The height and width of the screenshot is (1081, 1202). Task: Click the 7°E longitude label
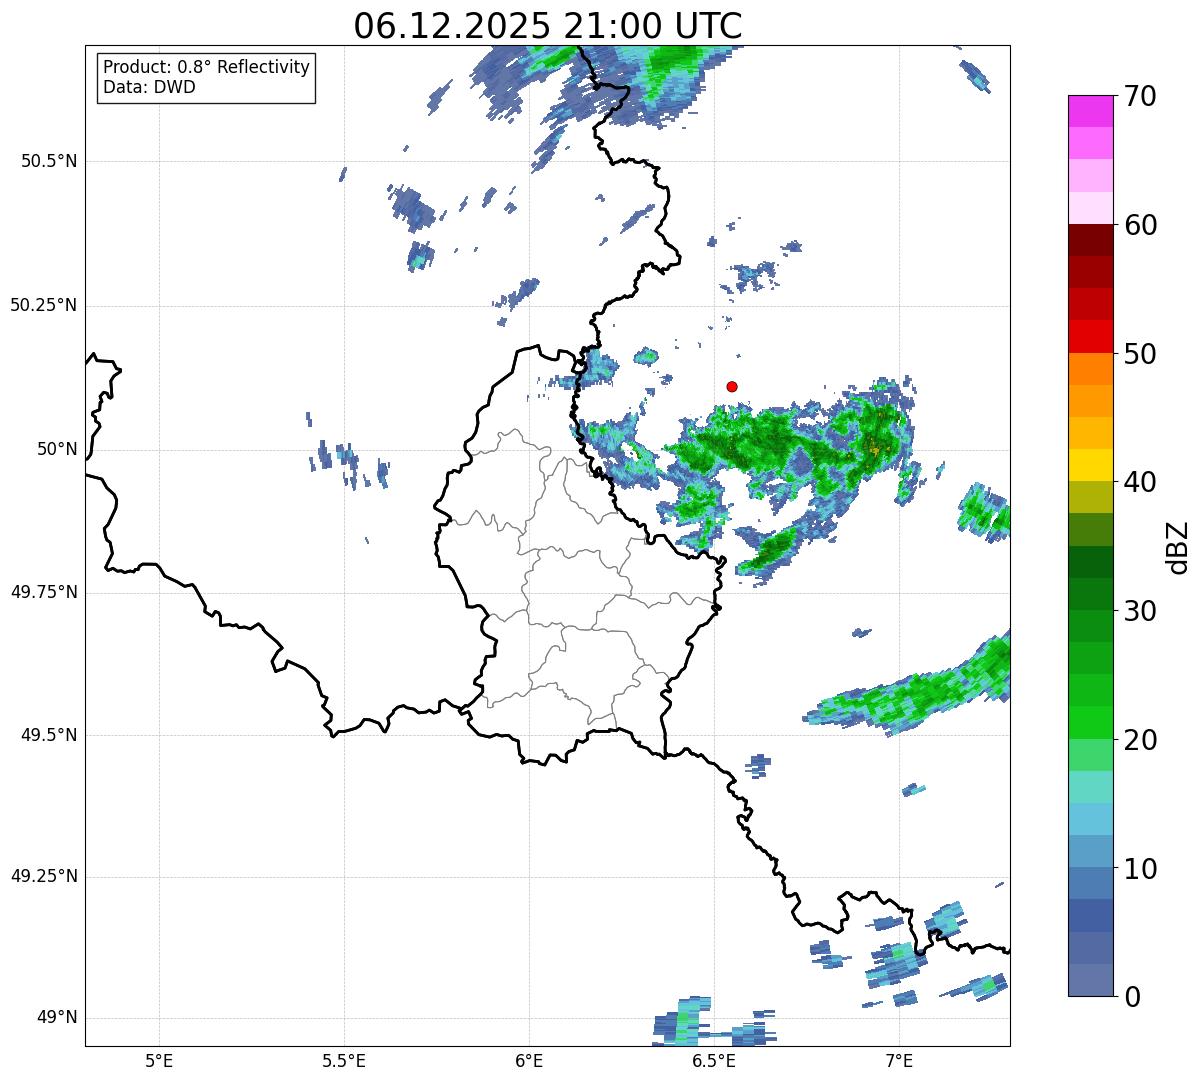[x=899, y=1061]
